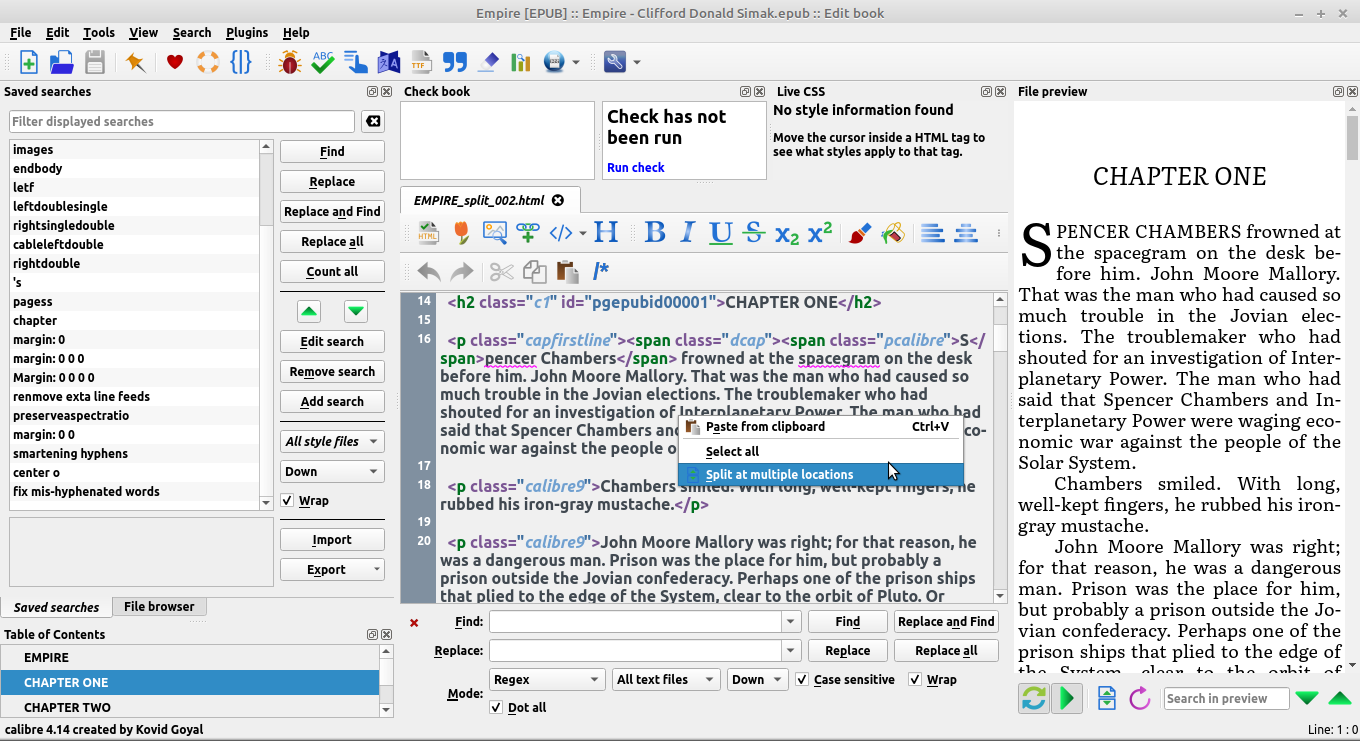The image size is (1360, 741).
Task: Underline text using the U icon
Action: coord(720,233)
